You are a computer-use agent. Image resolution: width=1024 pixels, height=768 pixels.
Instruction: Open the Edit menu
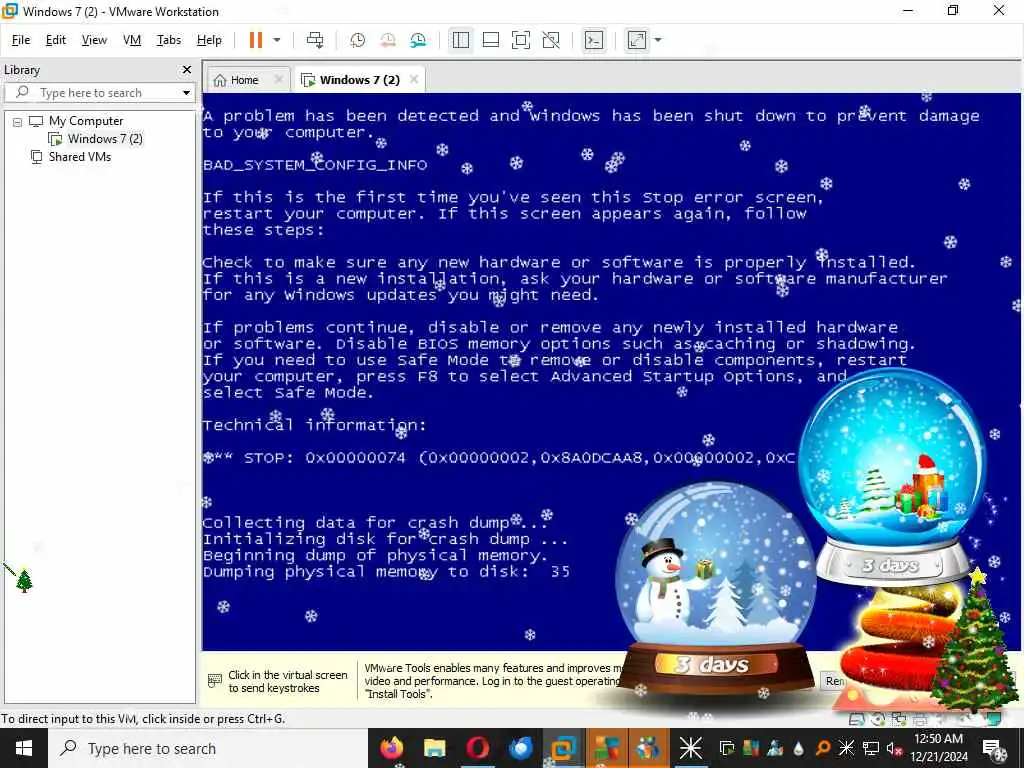(56, 40)
